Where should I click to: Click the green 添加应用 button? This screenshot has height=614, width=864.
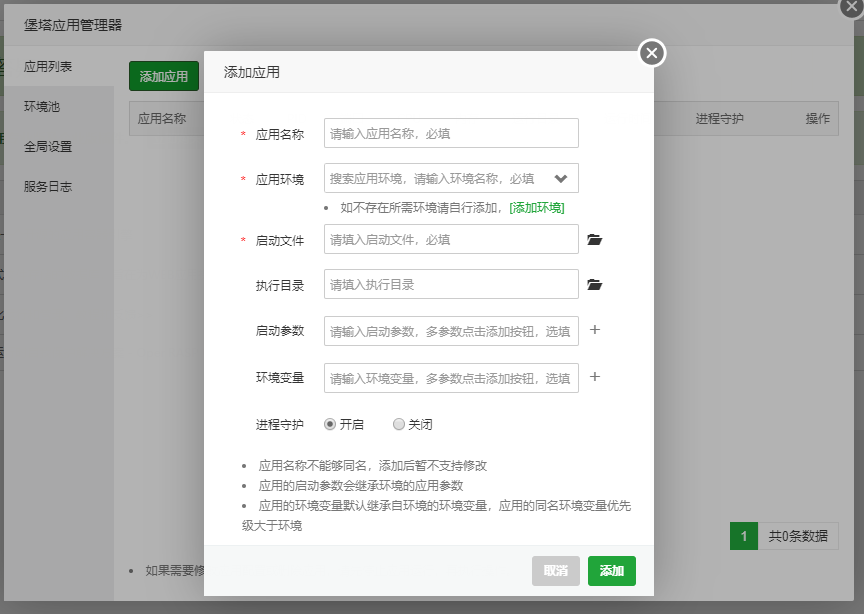[164, 76]
